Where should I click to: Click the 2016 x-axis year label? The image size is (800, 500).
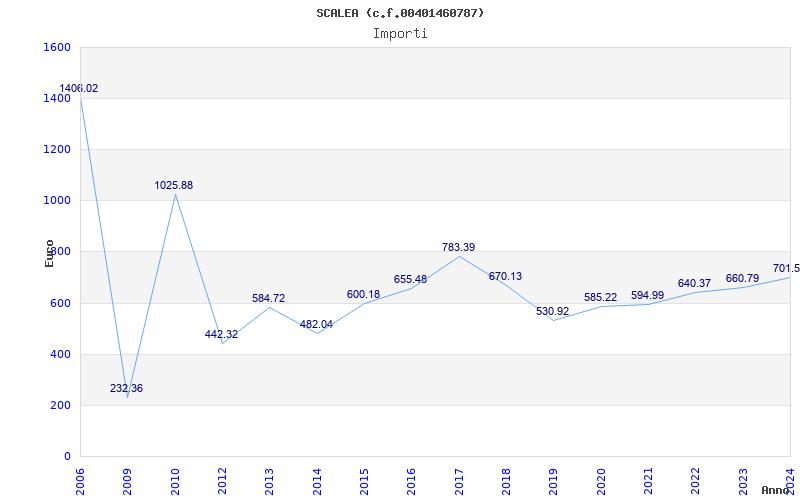pos(412,481)
